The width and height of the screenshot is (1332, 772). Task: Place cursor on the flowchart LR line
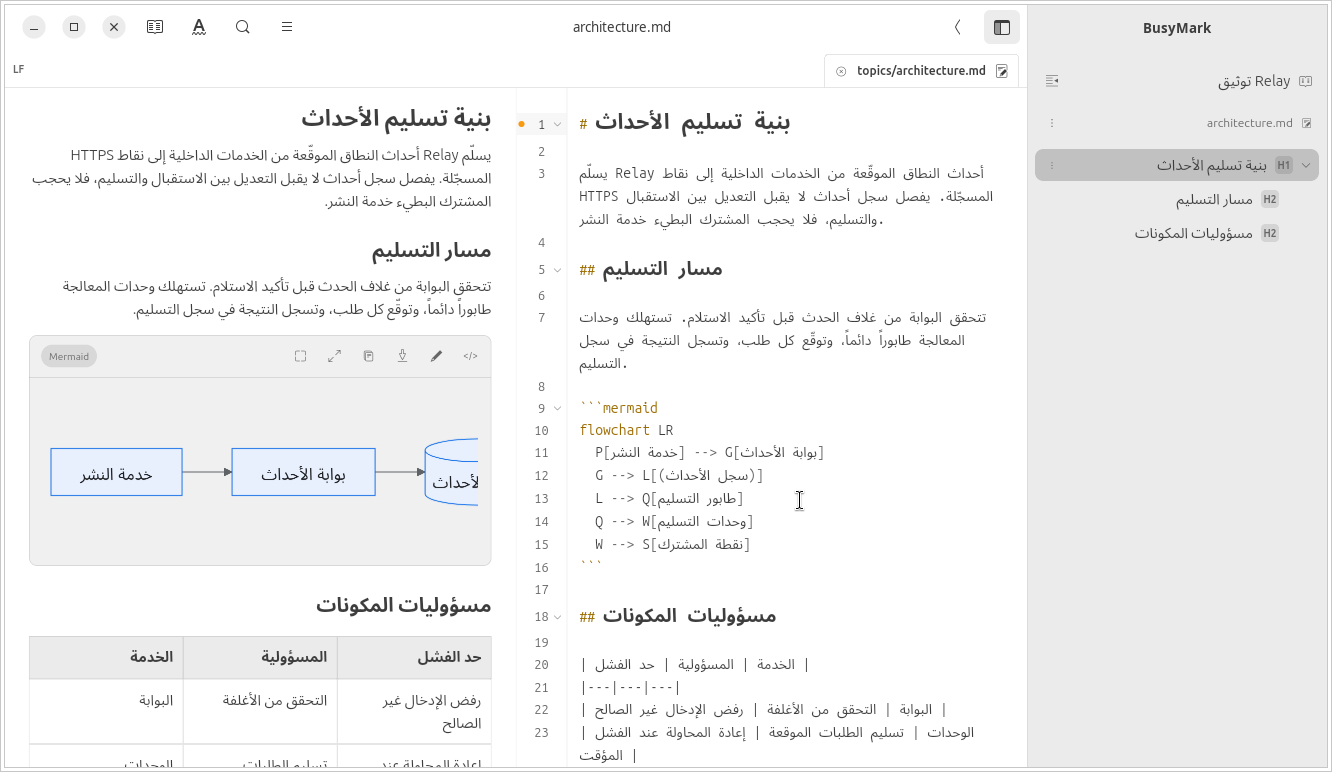(x=626, y=431)
